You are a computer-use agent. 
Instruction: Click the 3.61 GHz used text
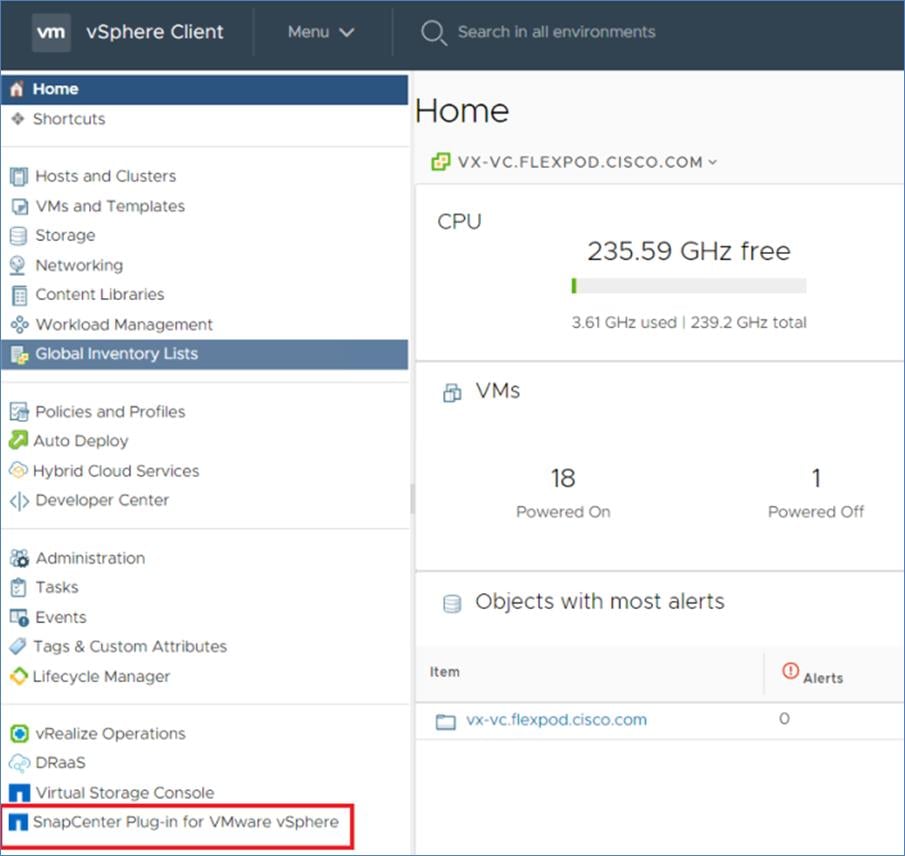click(x=624, y=323)
